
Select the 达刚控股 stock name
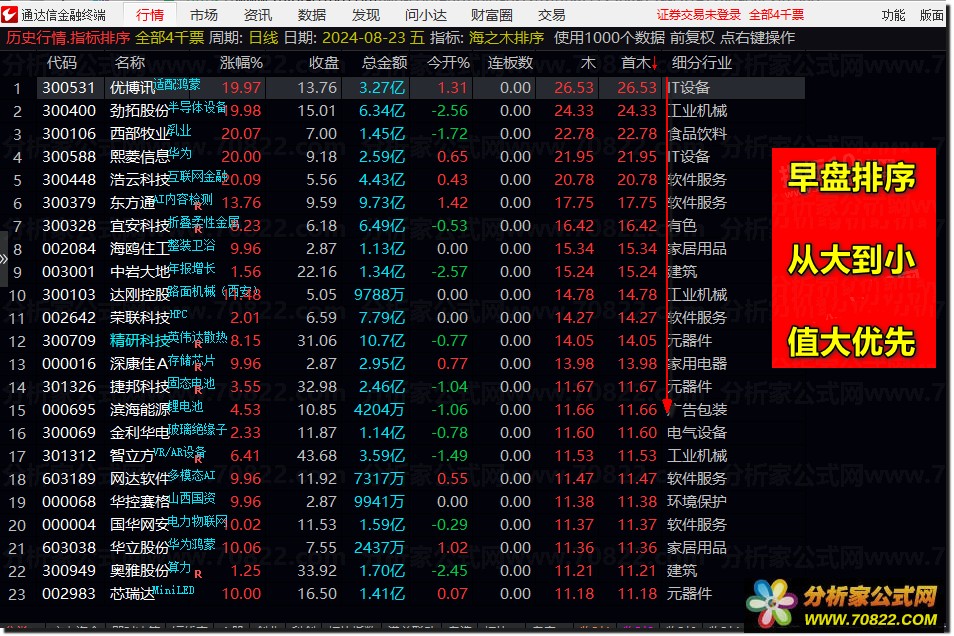(139, 295)
